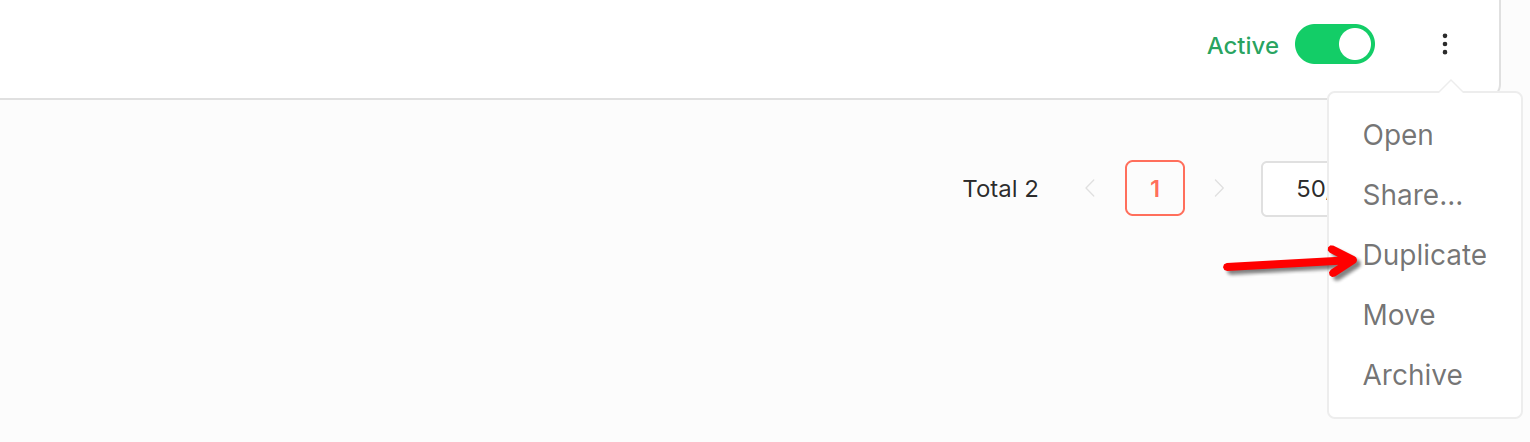
Task: Go to the previous page arrow
Action: [x=1090, y=188]
